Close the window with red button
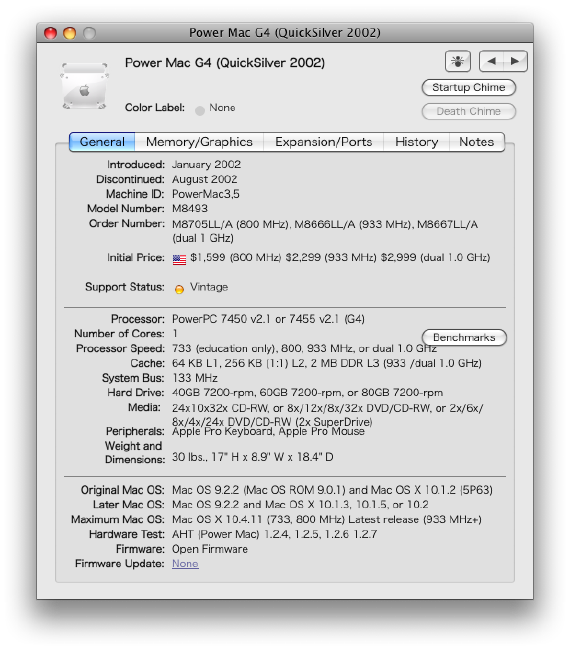This screenshot has width=570, height=650. pyautogui.click(x=51, y=33)
